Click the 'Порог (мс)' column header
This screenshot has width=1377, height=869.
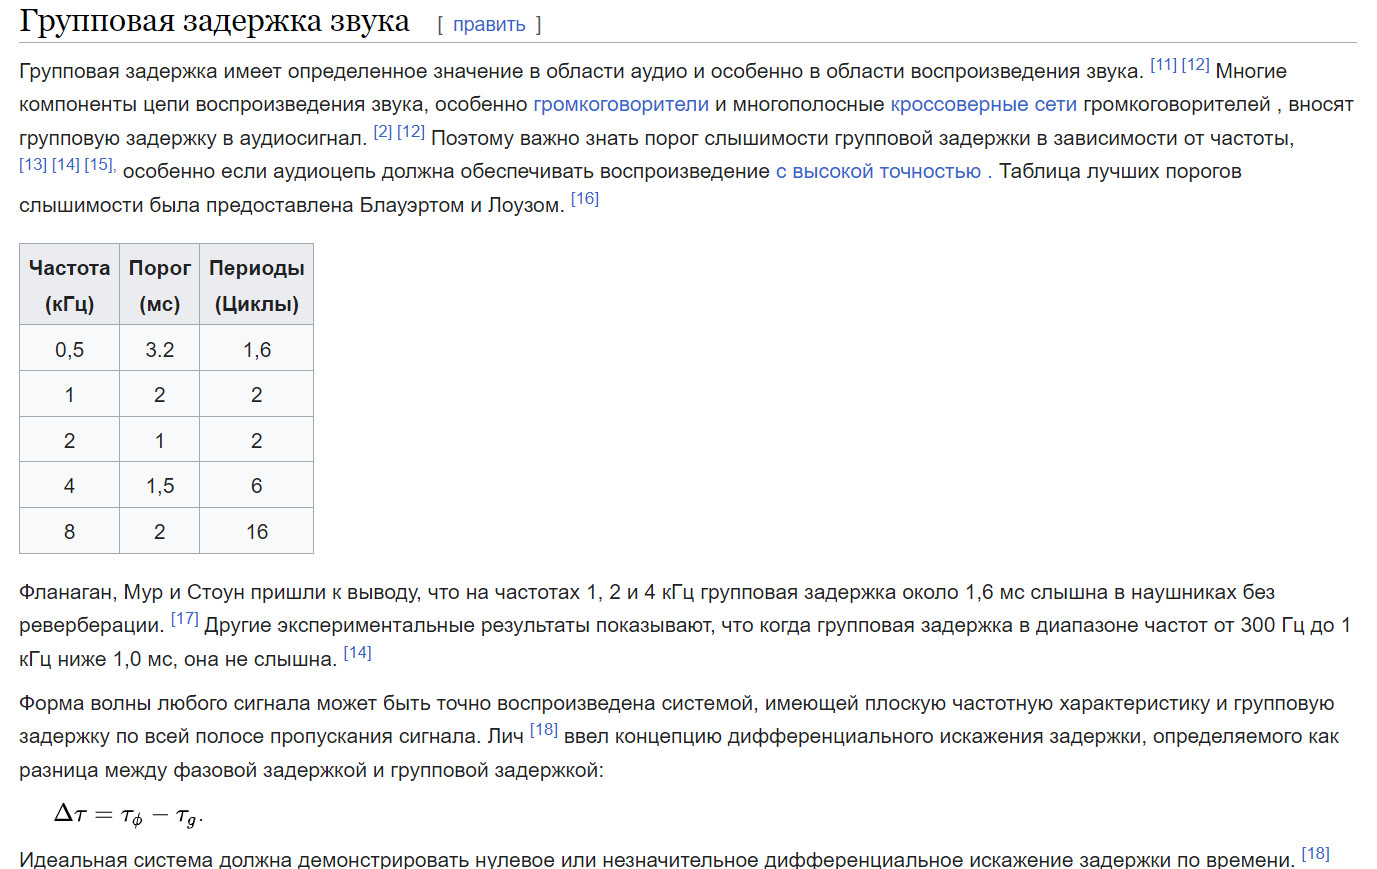(160, 285)
